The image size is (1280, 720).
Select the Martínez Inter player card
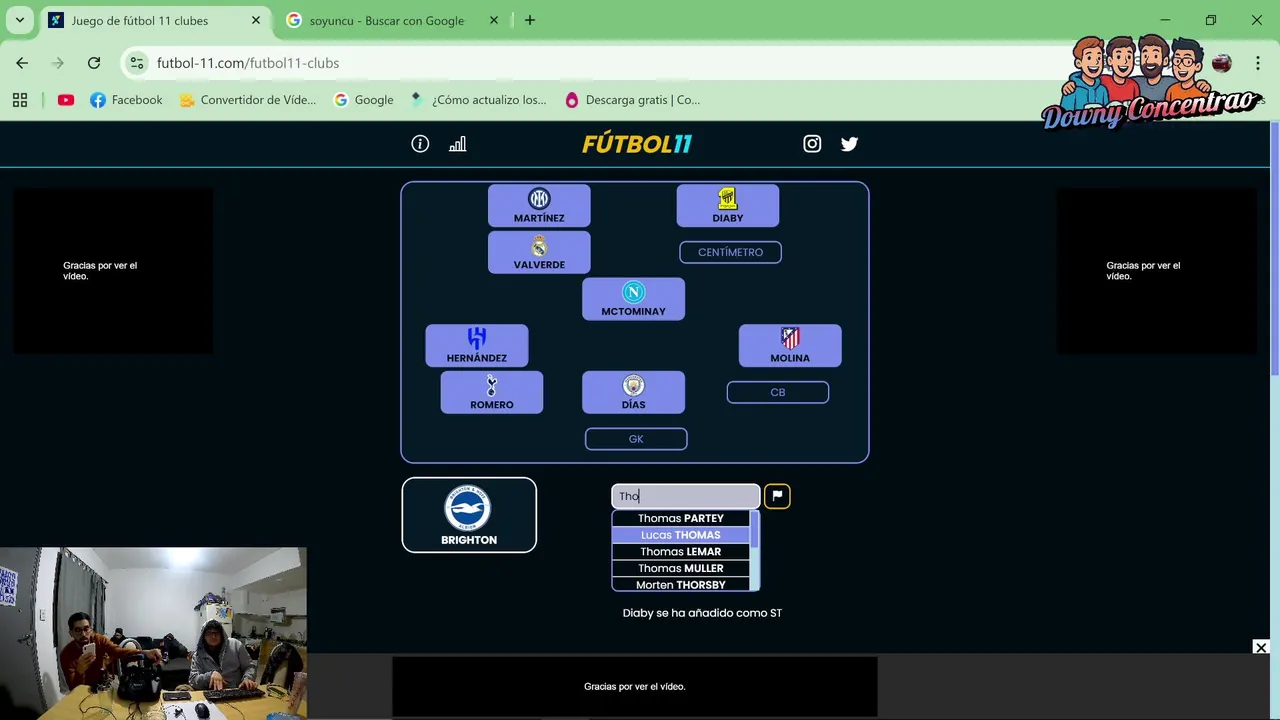(x=539, y=205)
